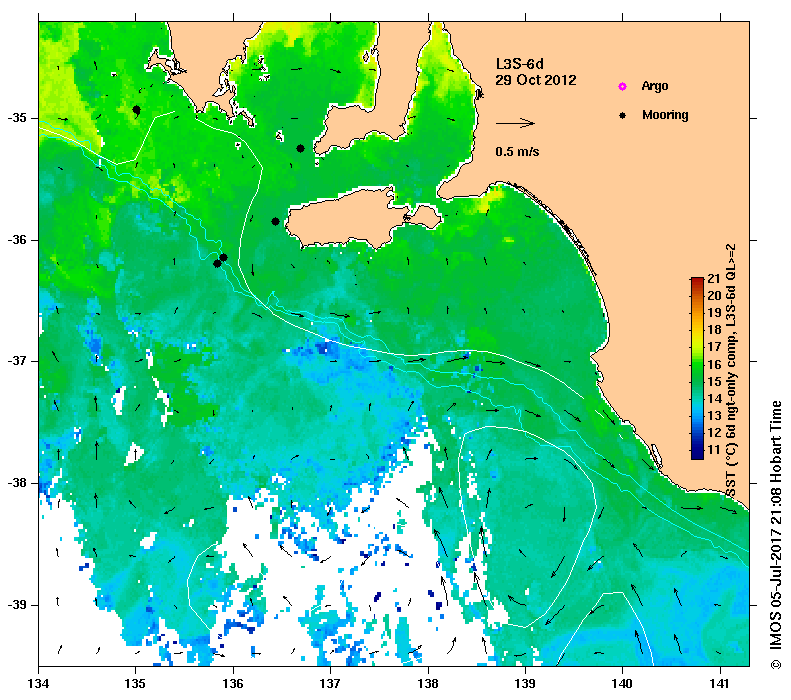Screen dimensions: 791x700
Task: Click the 'IMOS 05-Jul-2017 21:08 Hobart Time' credit
Action: (775, 535)
